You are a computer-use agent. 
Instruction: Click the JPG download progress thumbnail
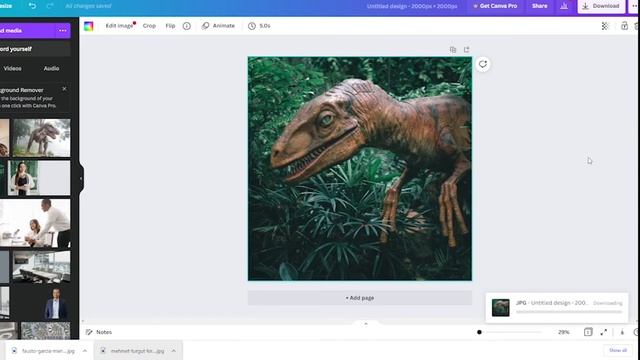point(500,308)
